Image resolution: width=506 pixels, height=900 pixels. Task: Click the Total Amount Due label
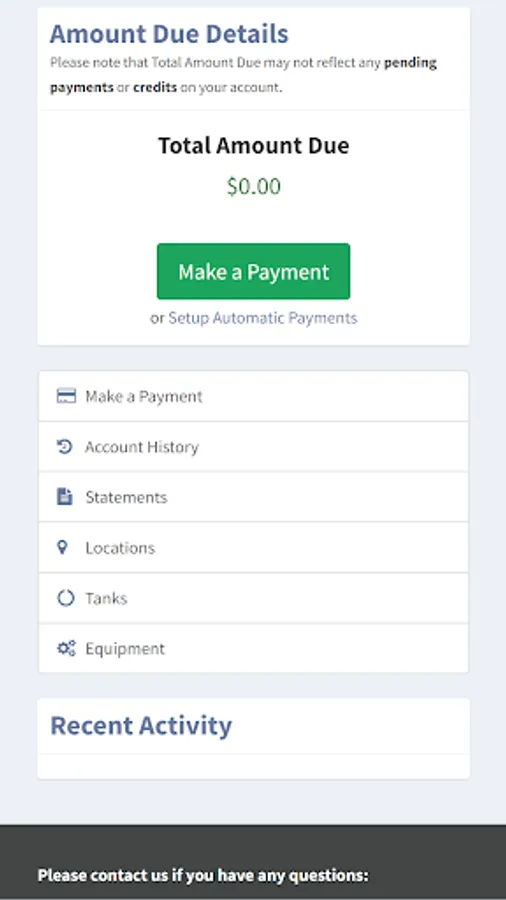coord(254,145)
